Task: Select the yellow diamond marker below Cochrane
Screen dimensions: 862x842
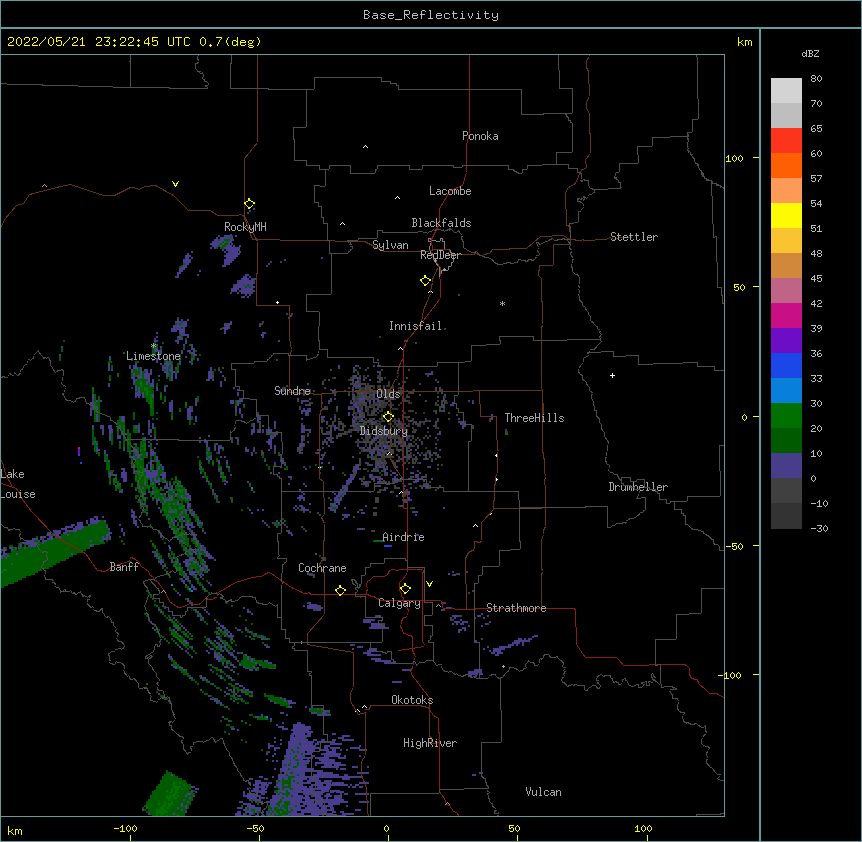Action: 340,590
